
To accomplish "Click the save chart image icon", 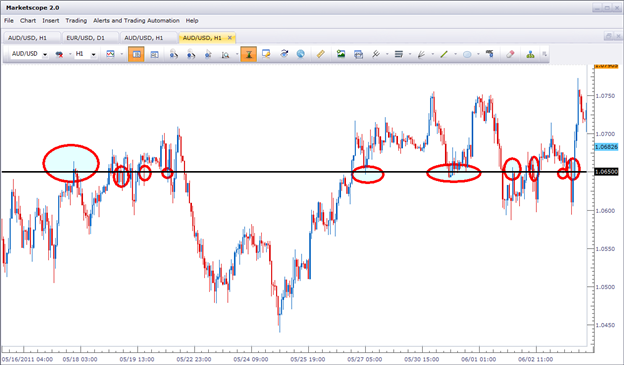I will (341, 54).
